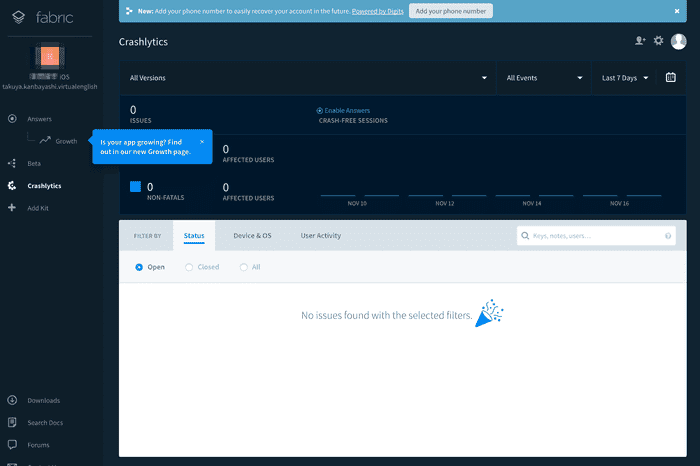Image resolution: width=700 pixels, height=466 pixels.
Task: Select the Closed issues radio button
Action: click(189, 267)
